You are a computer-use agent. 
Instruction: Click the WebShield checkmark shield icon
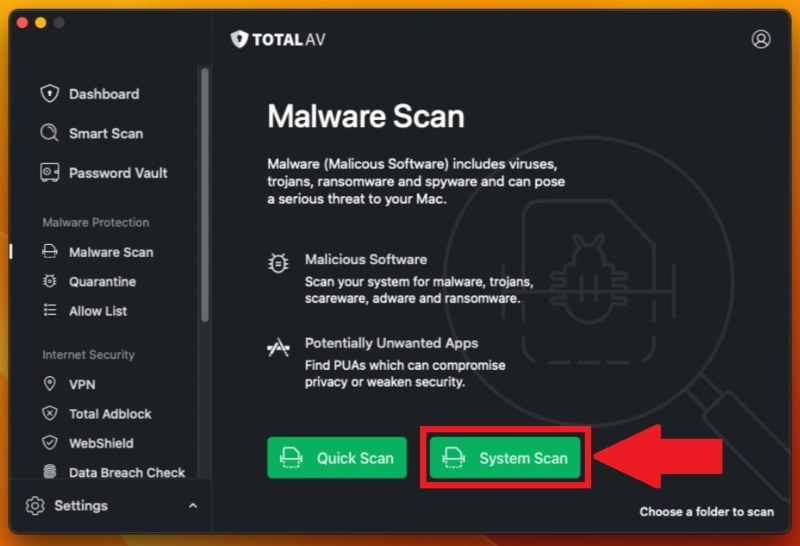(x=49, y=442)
